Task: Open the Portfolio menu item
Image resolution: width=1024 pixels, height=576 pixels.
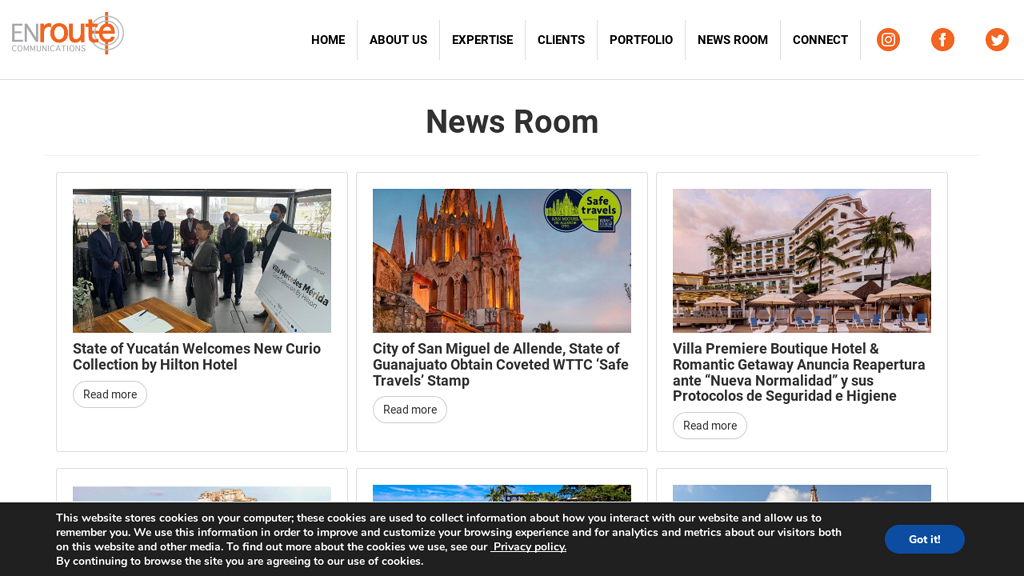Action: tap(641, 40)
